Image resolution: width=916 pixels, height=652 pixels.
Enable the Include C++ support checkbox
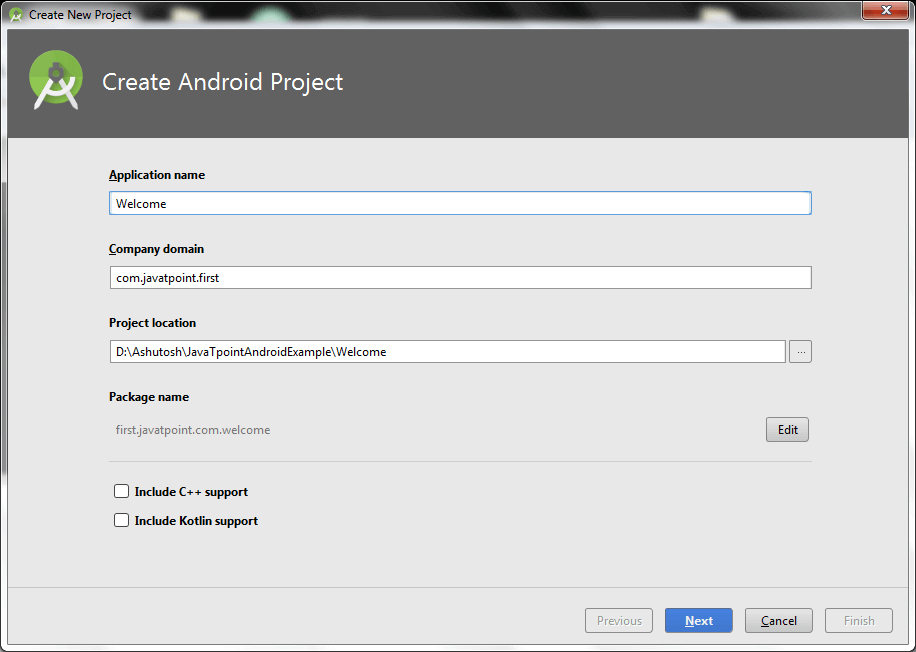pos(122,492)
